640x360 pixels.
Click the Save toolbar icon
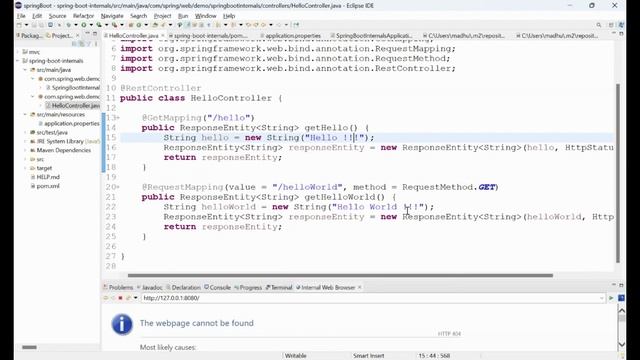34,25
